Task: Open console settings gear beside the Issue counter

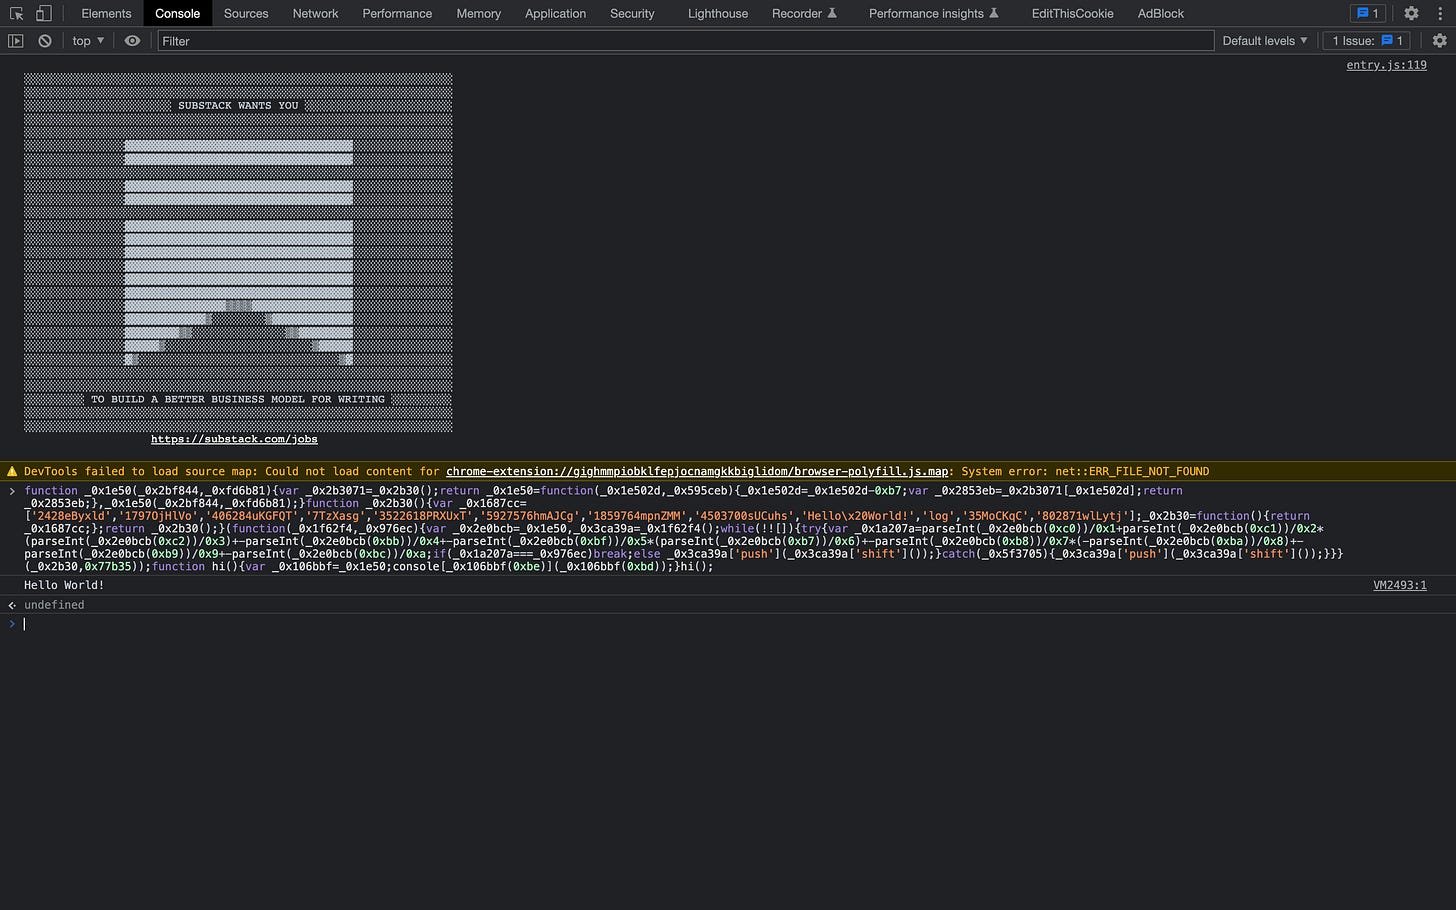Action: point(1442,40)
